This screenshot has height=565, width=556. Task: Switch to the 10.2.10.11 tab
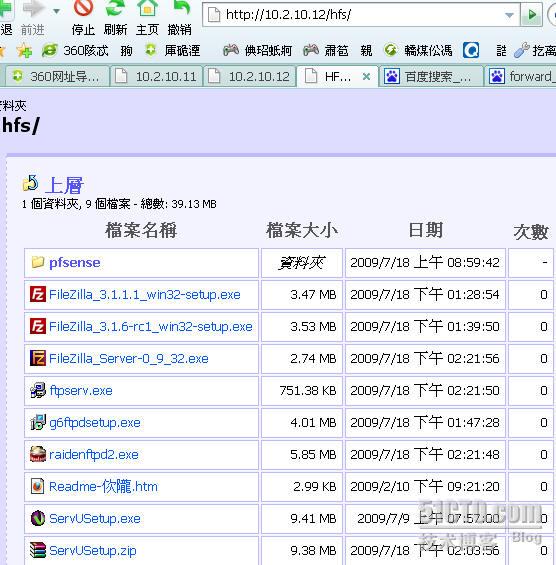156,76
